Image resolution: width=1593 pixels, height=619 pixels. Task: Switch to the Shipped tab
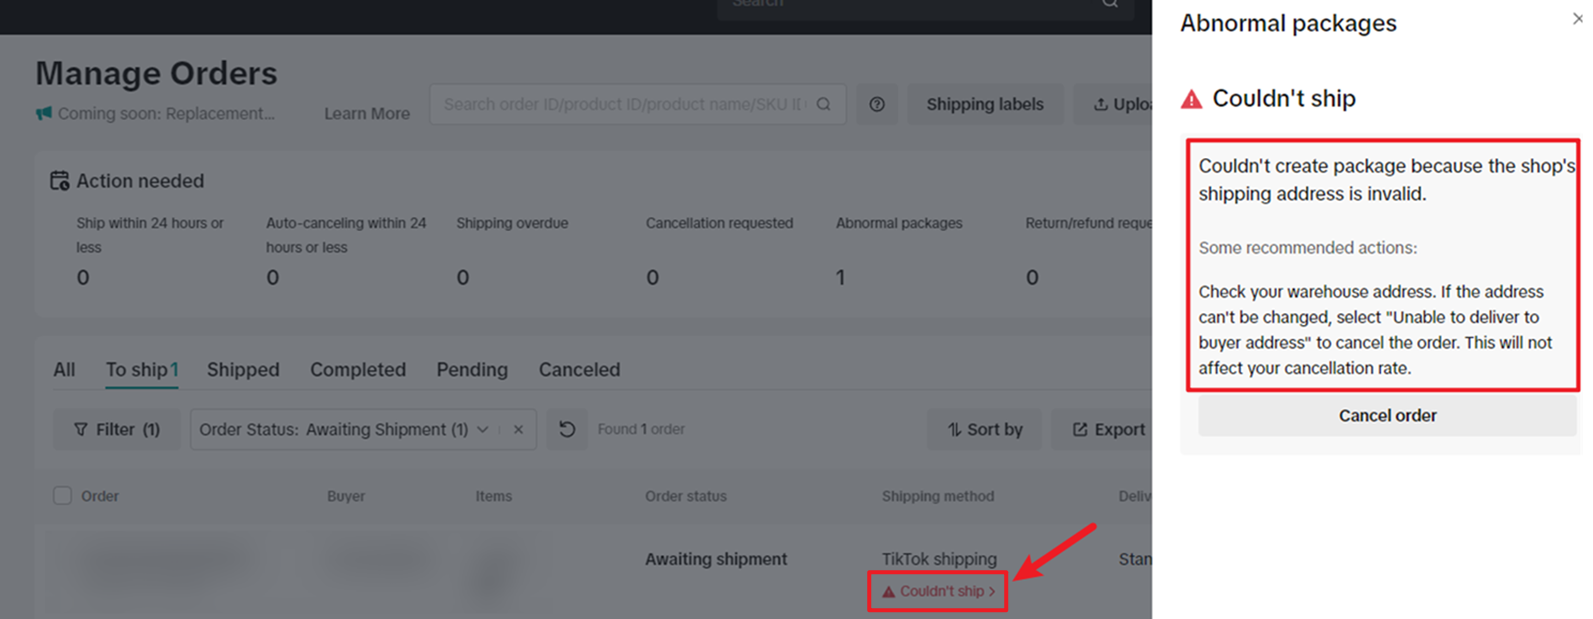click(x=243, y=369)
